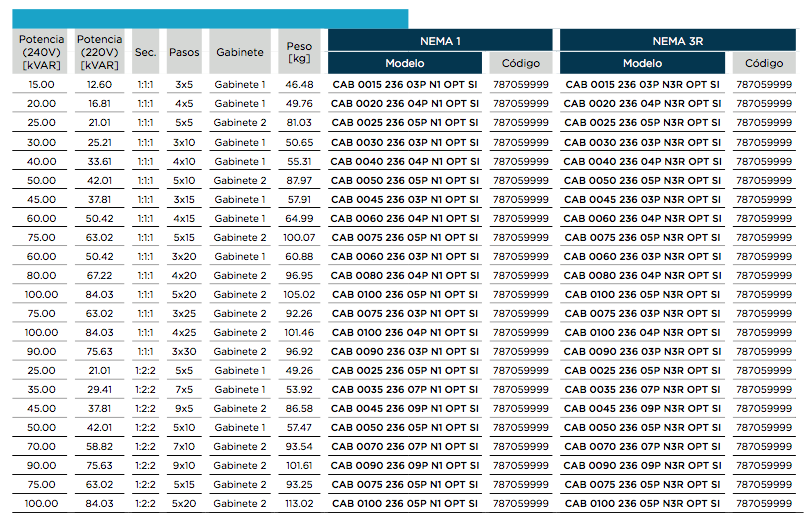Click the 3x5 Pasos cell
The height and width of the screenshot is (531, 809).
184,85
